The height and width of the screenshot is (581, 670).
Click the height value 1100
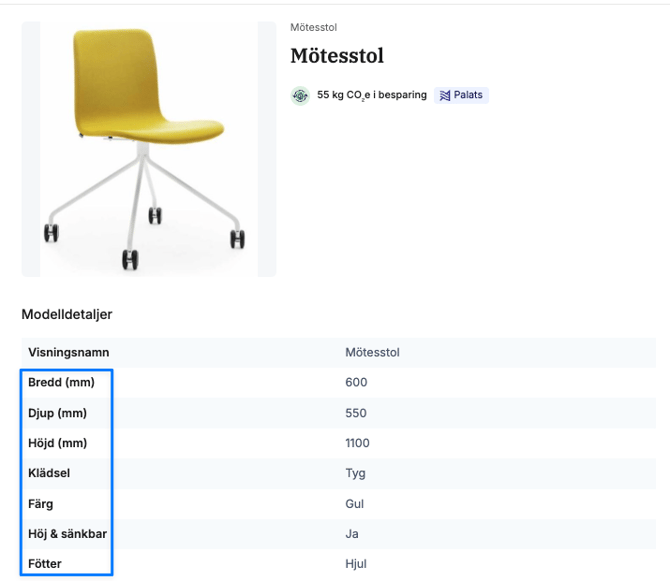pyautogui.click(x=357, y=443)
